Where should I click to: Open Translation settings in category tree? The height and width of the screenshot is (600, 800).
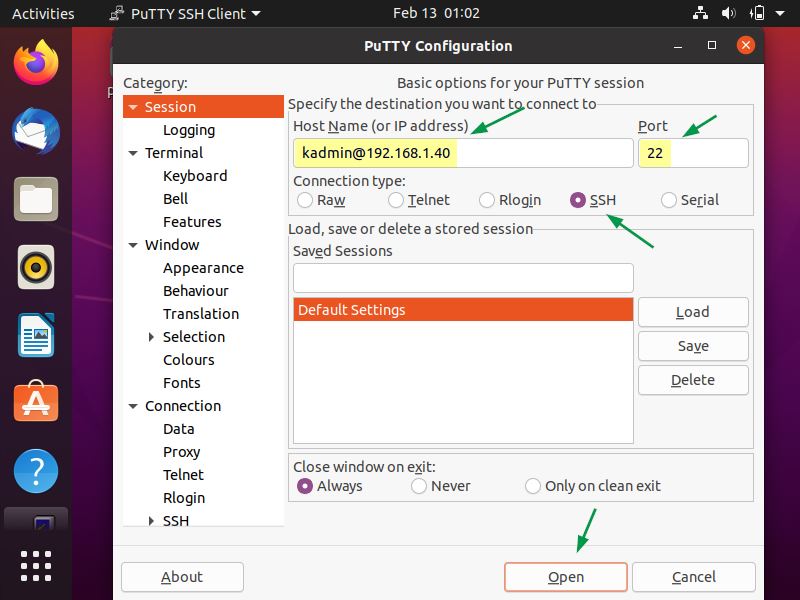pos(201,314)
